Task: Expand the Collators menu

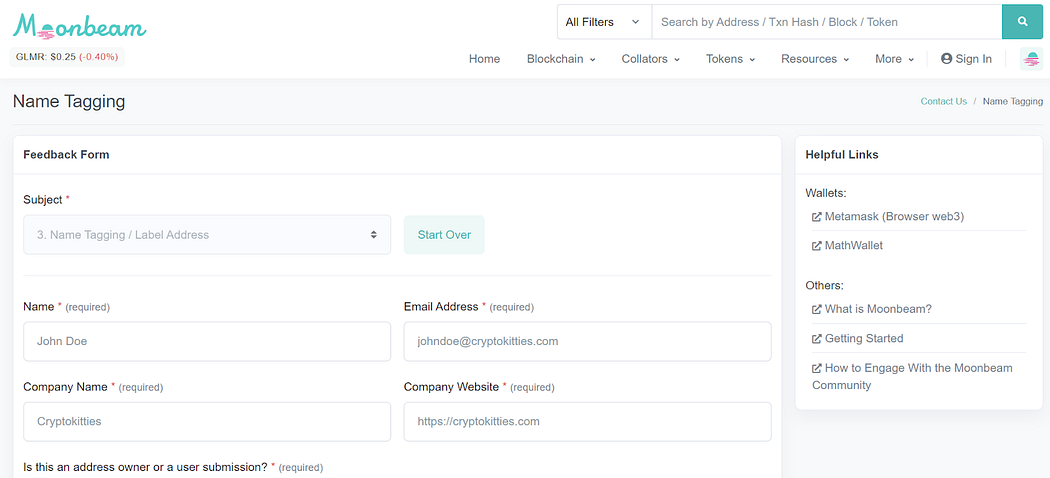Action: [x=650, y=59]
